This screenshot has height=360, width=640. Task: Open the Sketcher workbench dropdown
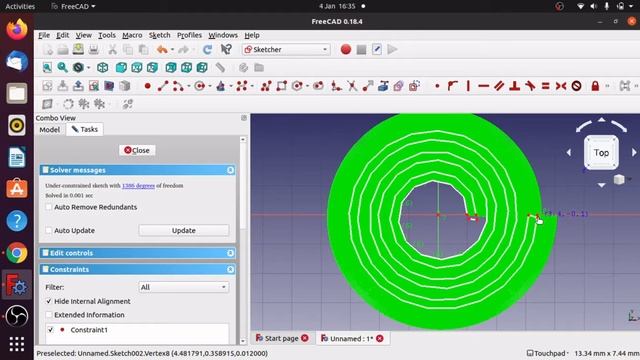pos(286,49)
